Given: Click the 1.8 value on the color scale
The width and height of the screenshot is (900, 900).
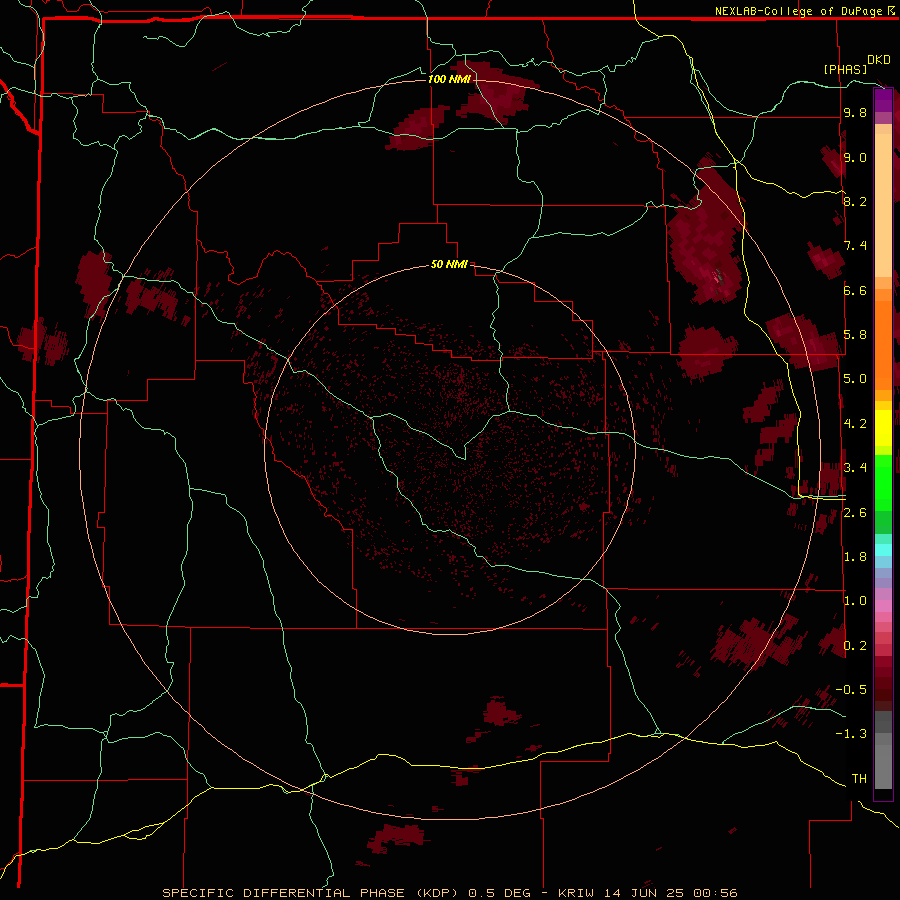Looking at the screenshot, I should [855, 557].
